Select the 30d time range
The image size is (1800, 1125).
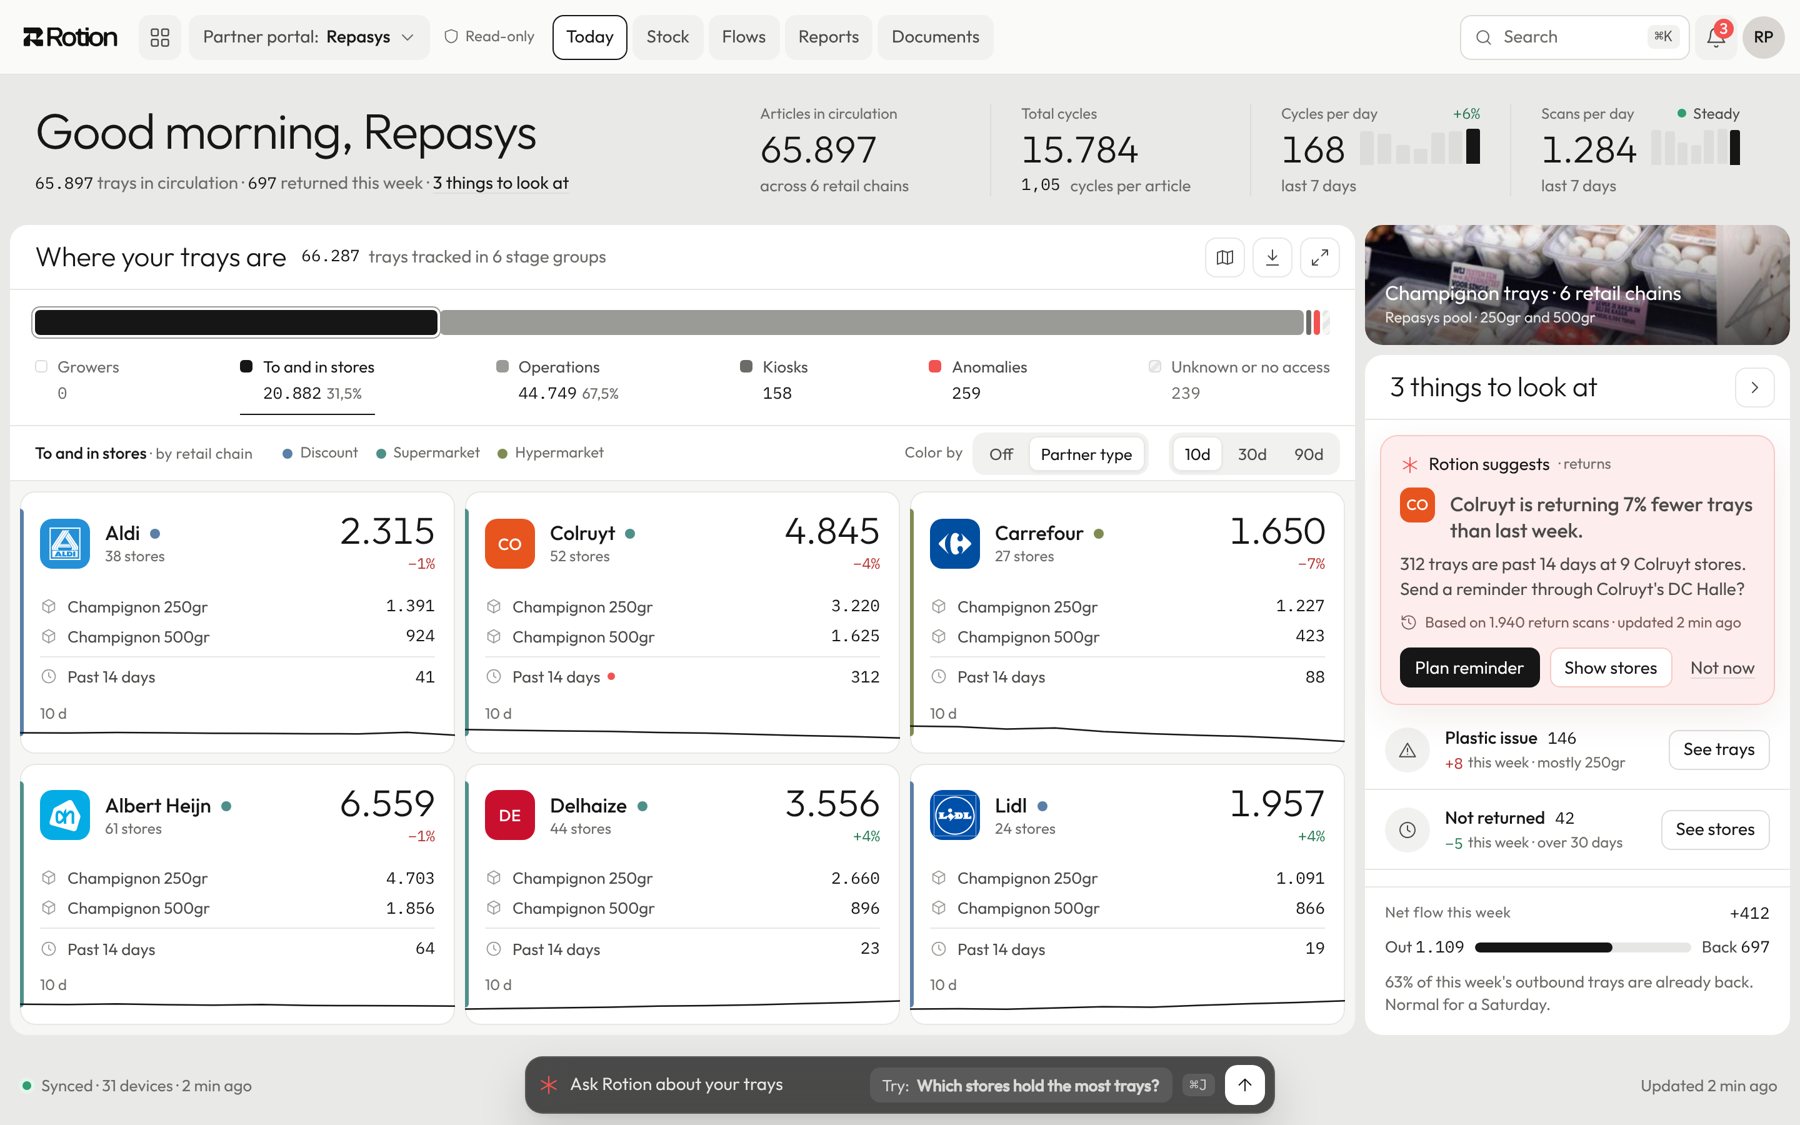pos(1252,454)
